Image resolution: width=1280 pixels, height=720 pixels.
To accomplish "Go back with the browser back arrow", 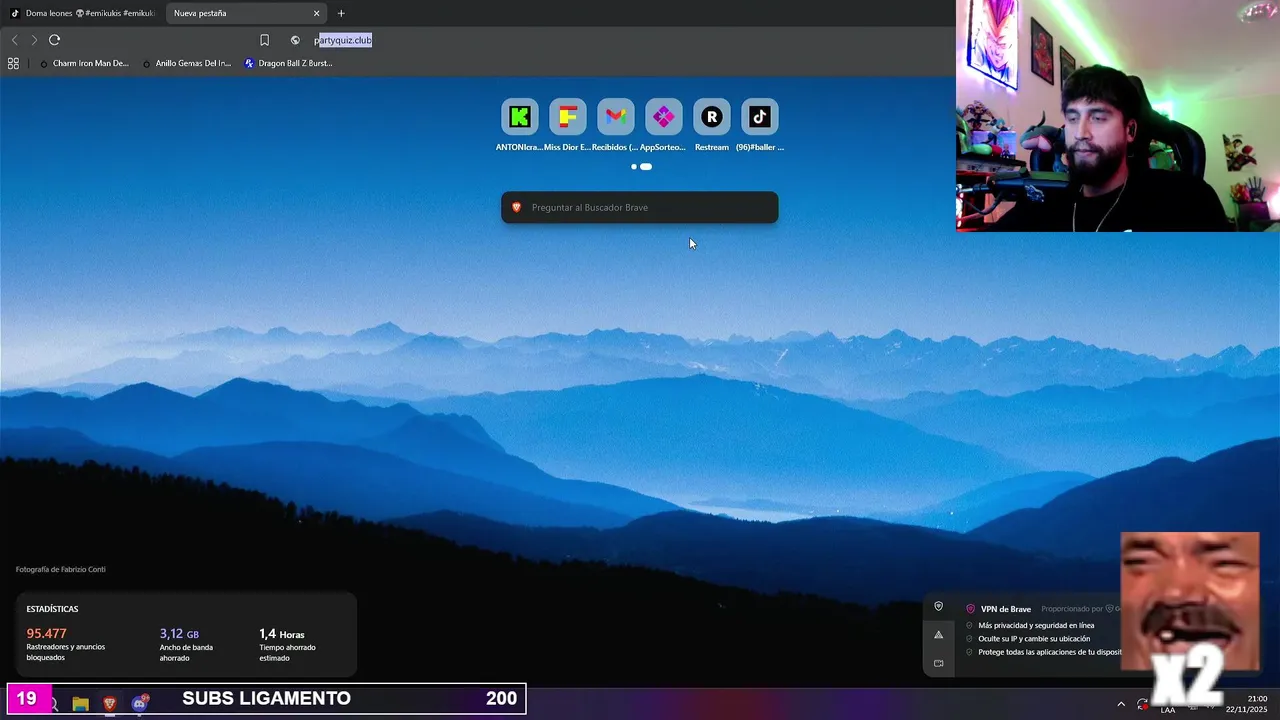I will (x=14, y=40).
